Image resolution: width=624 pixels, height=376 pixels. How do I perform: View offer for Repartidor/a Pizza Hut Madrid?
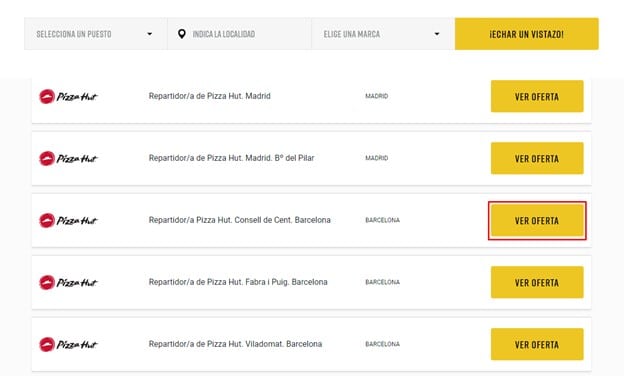537,96
